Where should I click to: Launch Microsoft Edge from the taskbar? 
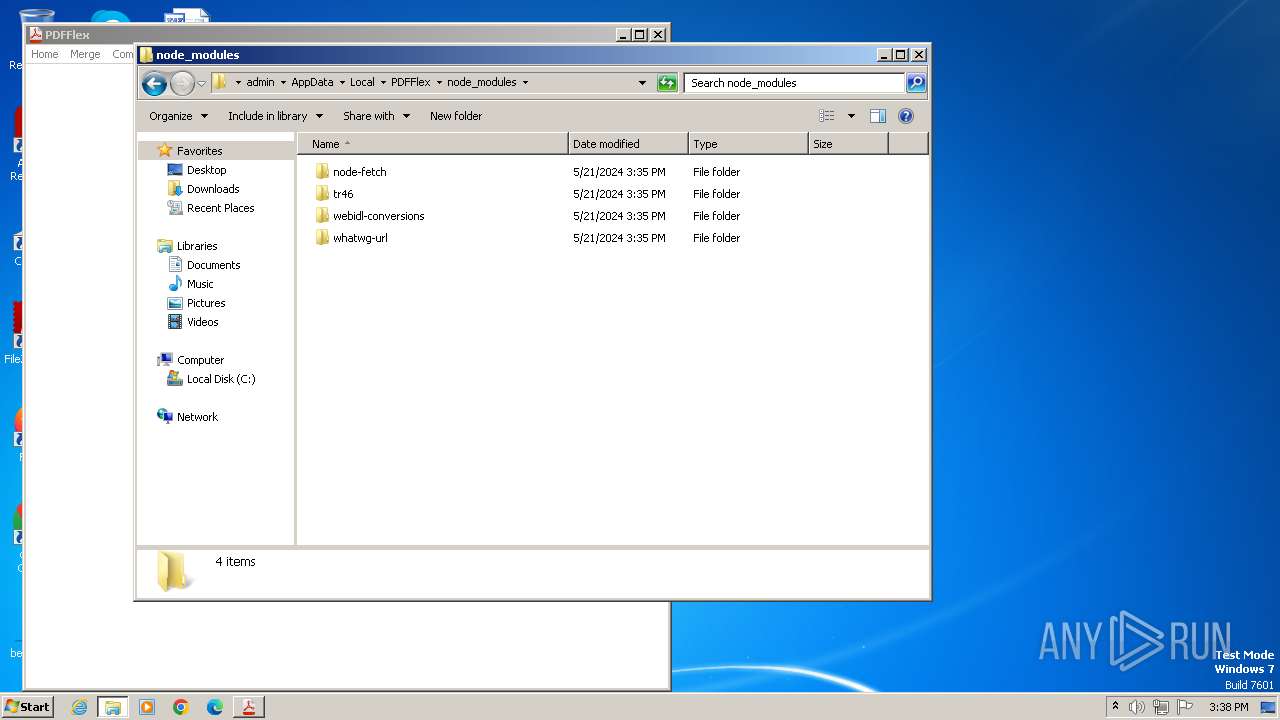pyautogui.click(x=215, y=707)
